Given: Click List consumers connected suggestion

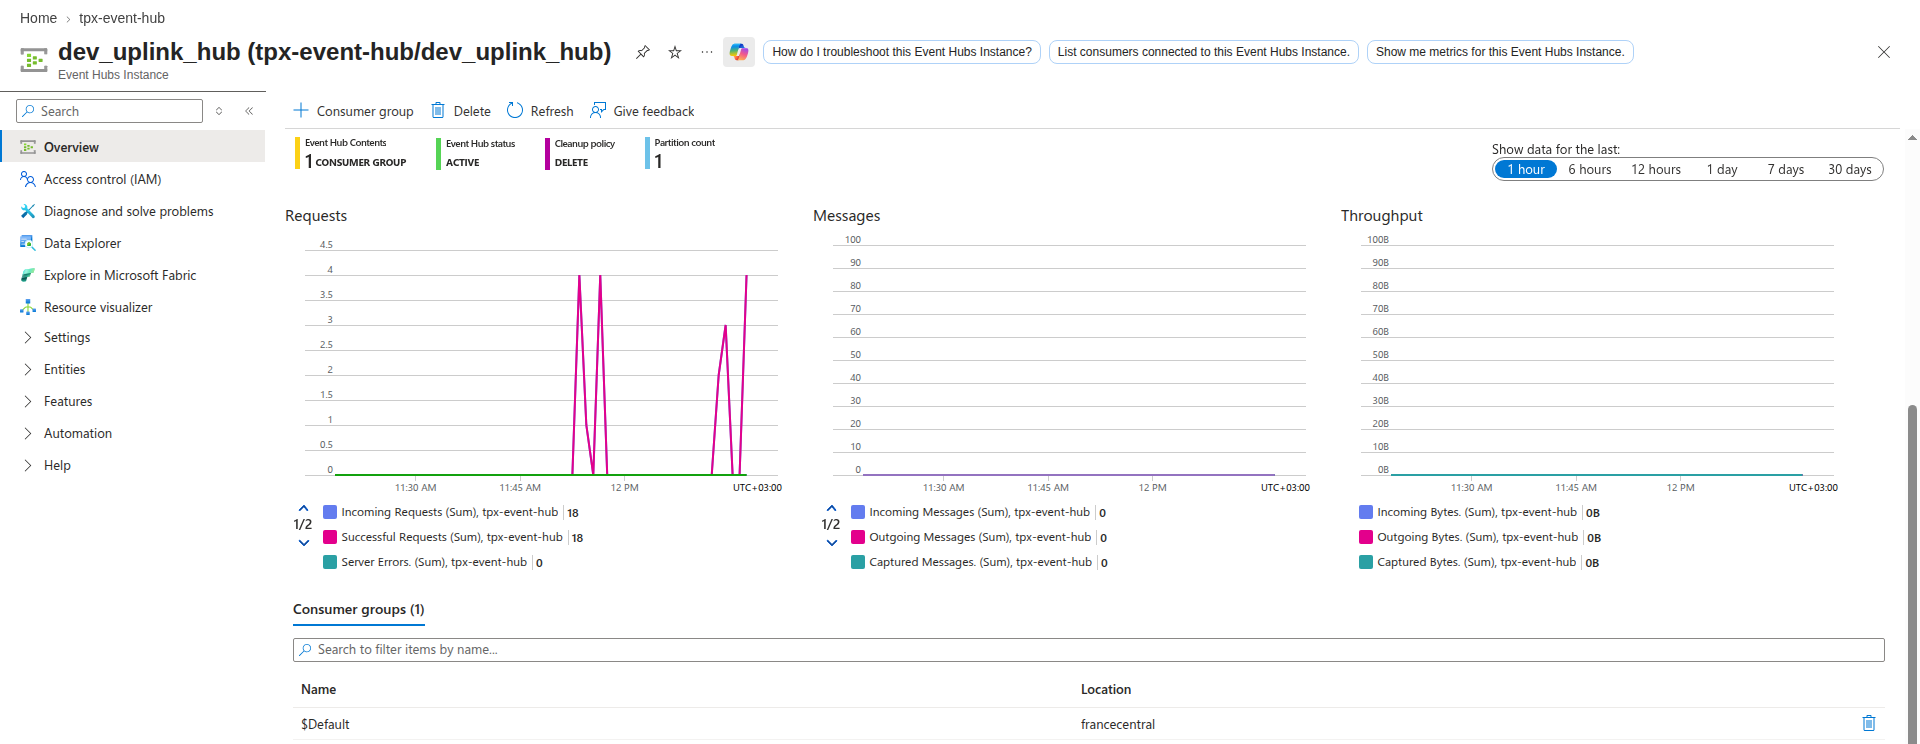Looking at the screenshot, I should (1203, 52).
